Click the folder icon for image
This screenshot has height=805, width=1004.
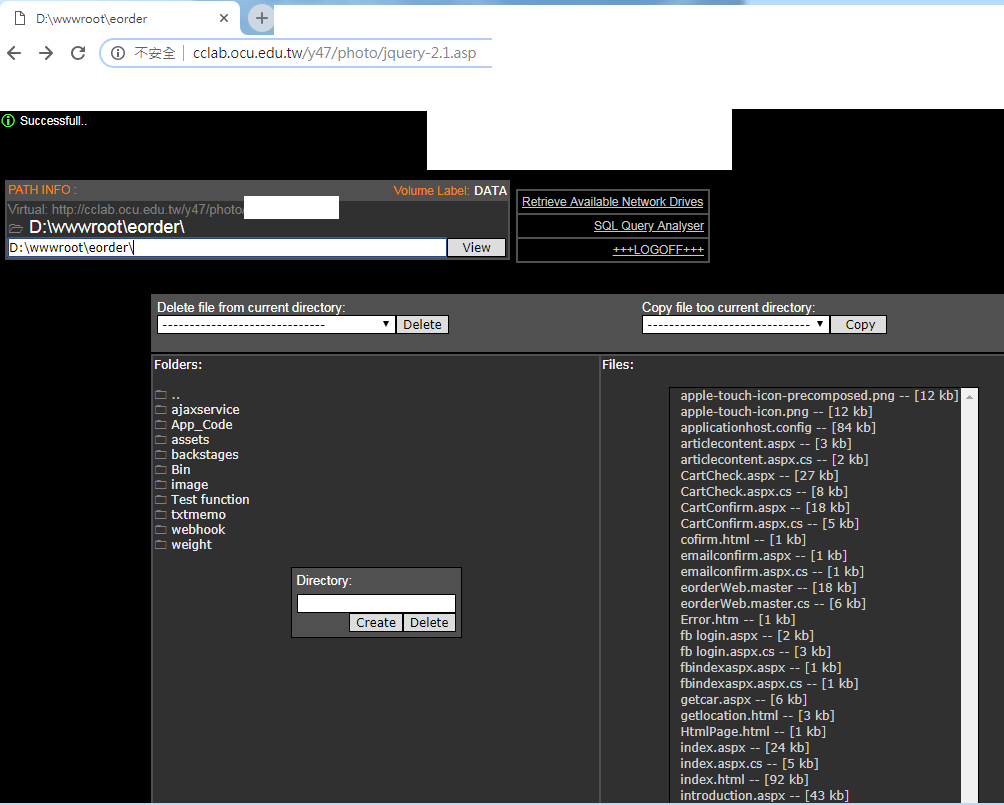(x=161, y=485)
